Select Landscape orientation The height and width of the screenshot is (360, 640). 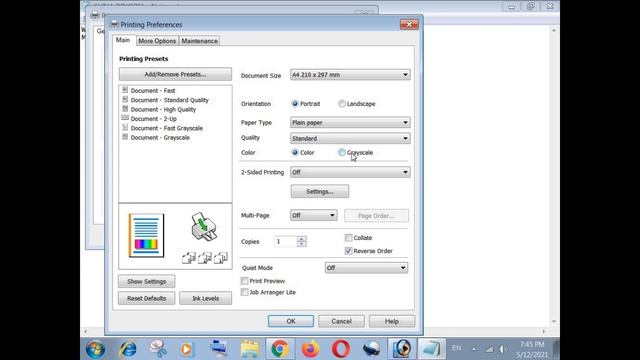[x=342, y=104]
